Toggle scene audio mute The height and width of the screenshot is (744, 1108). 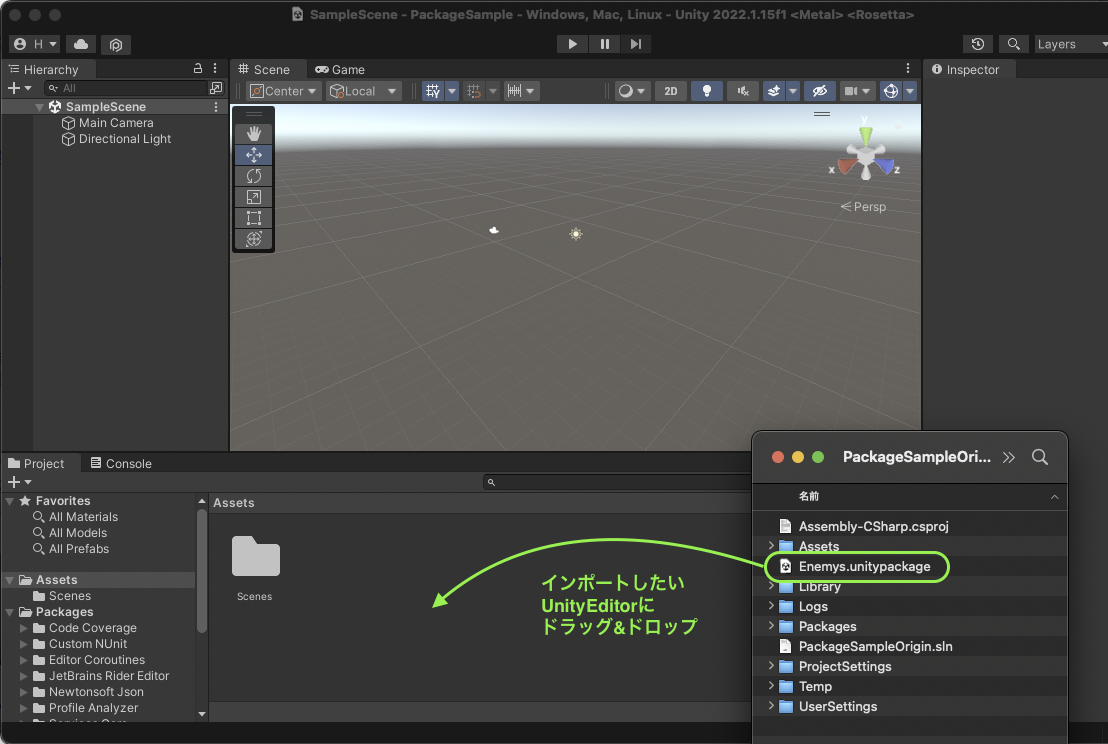click(742, 91)
